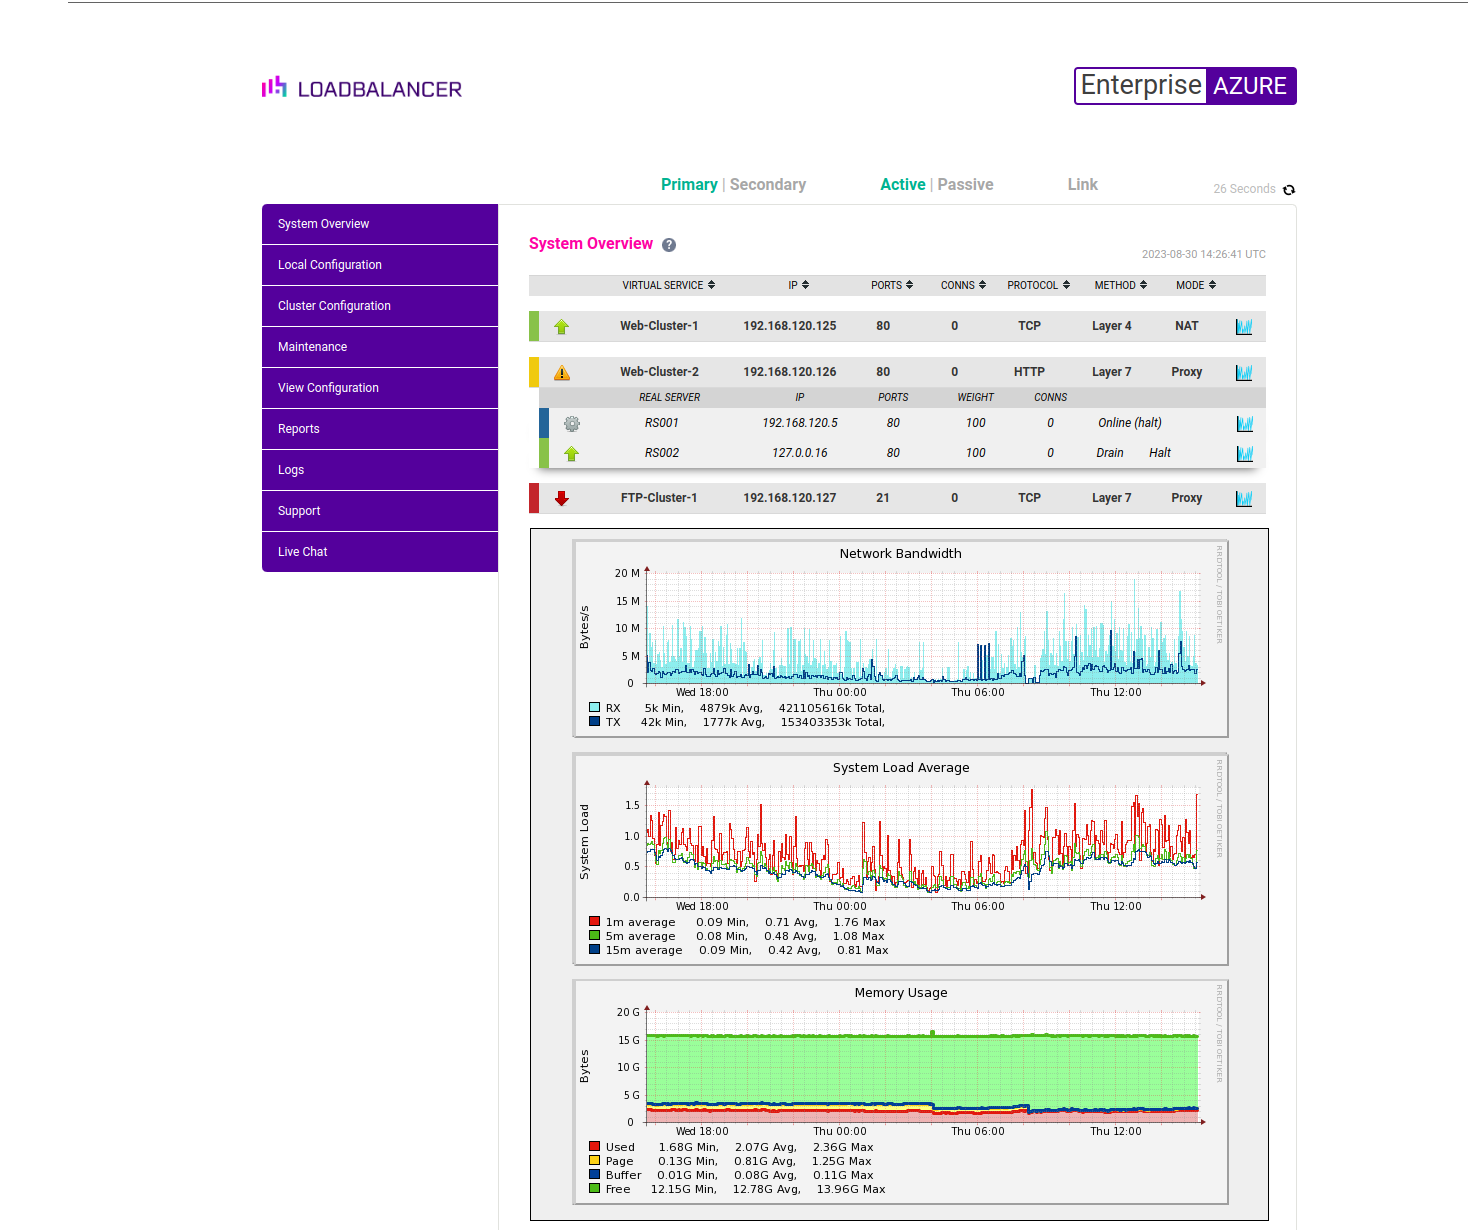Switch to the Secondary appliance view

[767, 184]
